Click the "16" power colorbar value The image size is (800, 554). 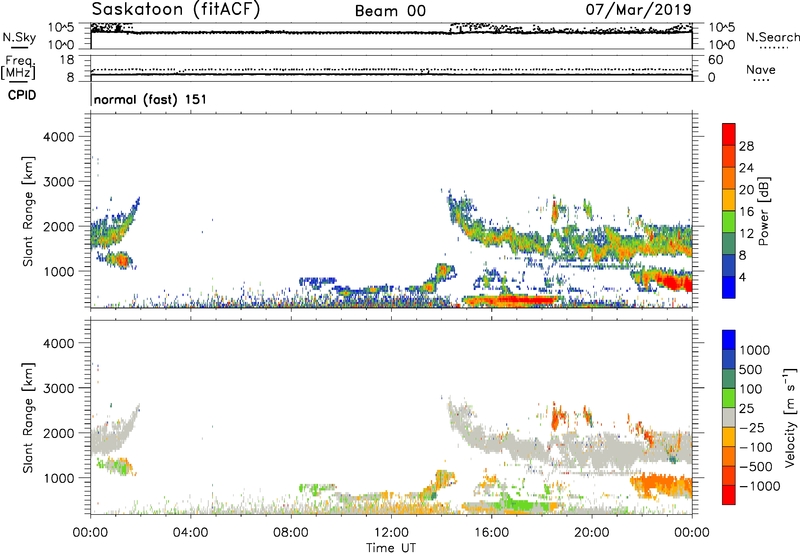pos(746,212)
